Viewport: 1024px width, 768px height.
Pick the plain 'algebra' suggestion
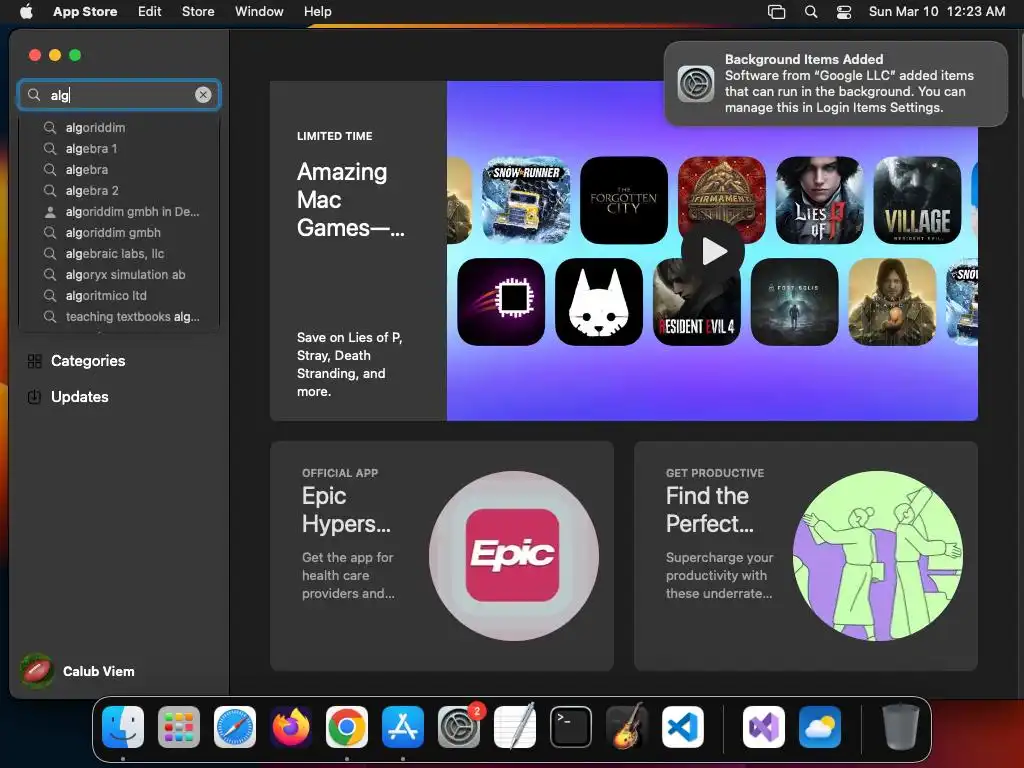[x=119, y=170]
